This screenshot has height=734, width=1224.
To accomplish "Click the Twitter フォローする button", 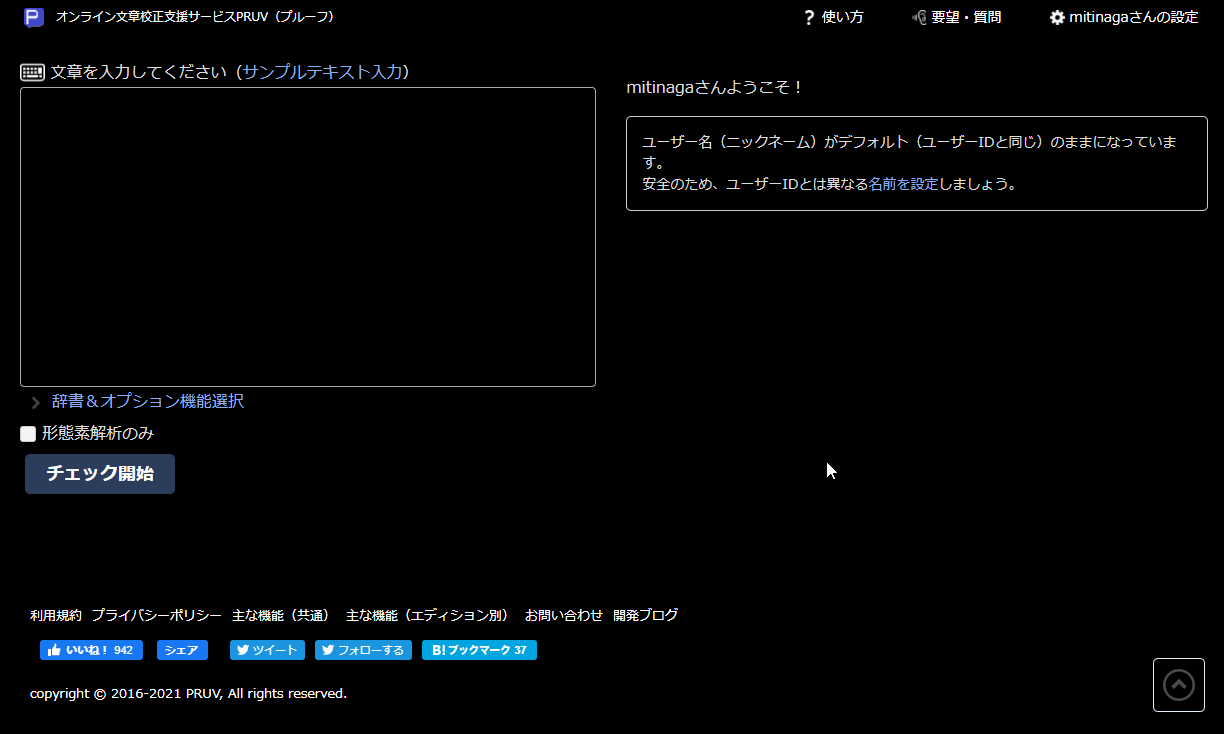I will click(363, 650).
